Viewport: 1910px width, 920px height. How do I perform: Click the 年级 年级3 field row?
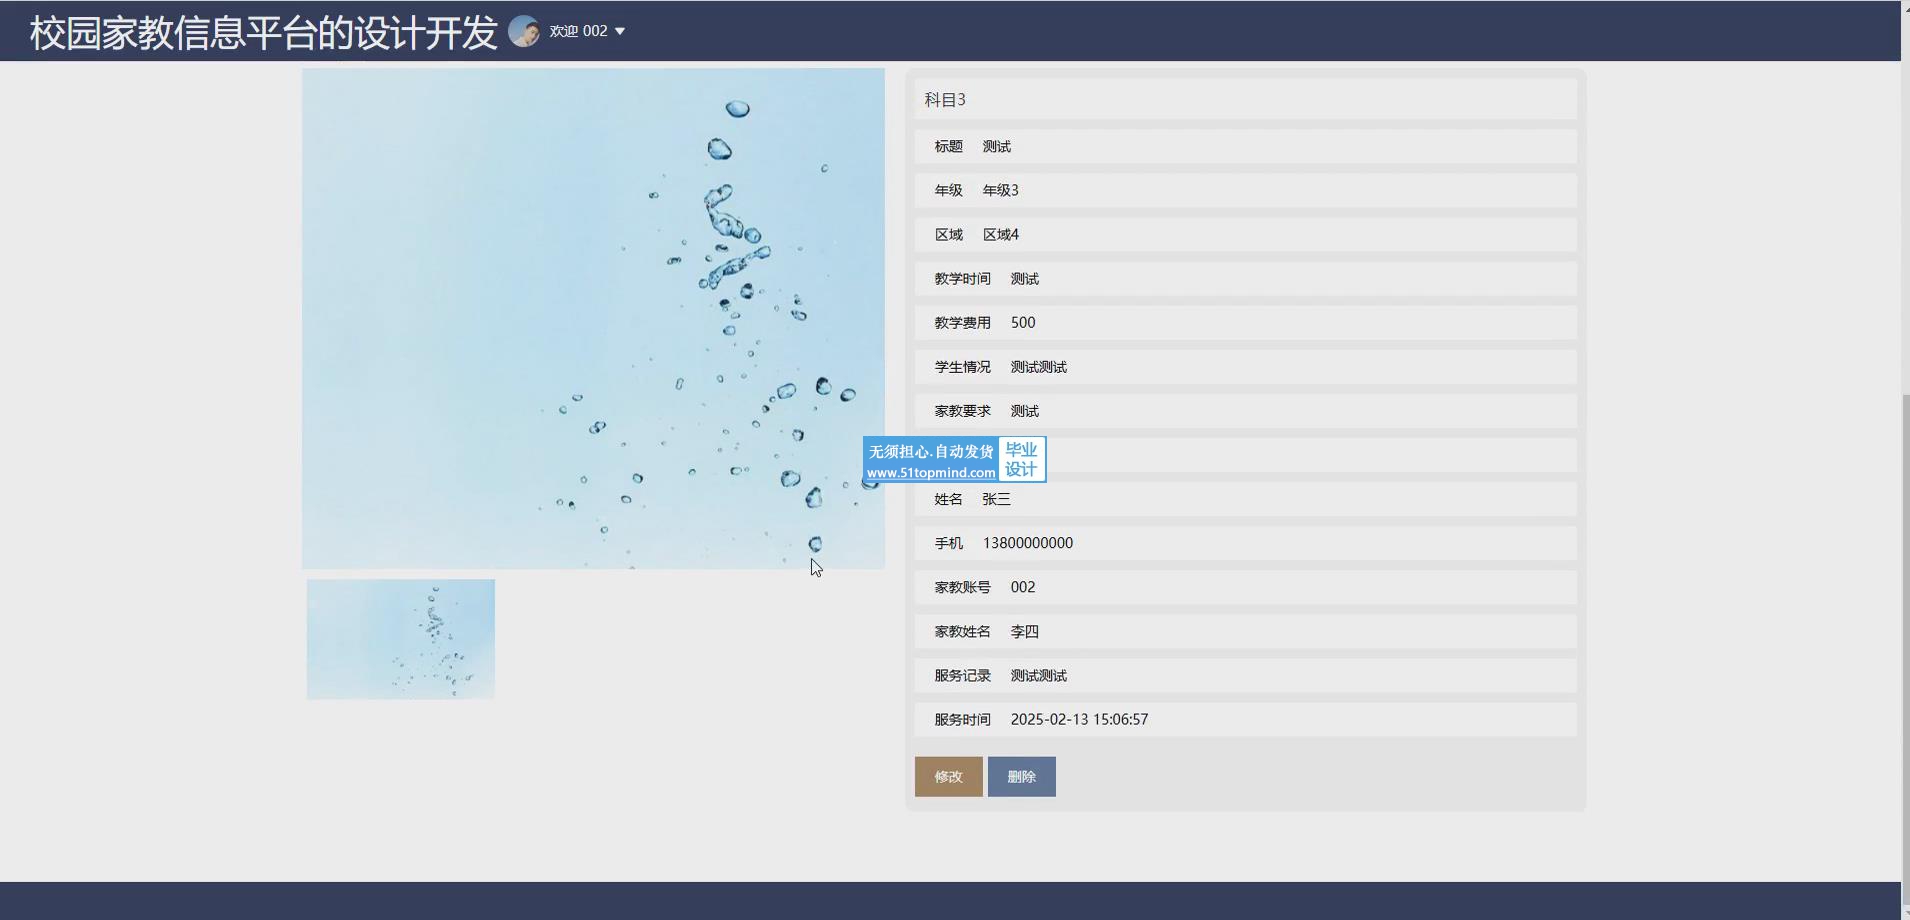[x=1244, y=190]
